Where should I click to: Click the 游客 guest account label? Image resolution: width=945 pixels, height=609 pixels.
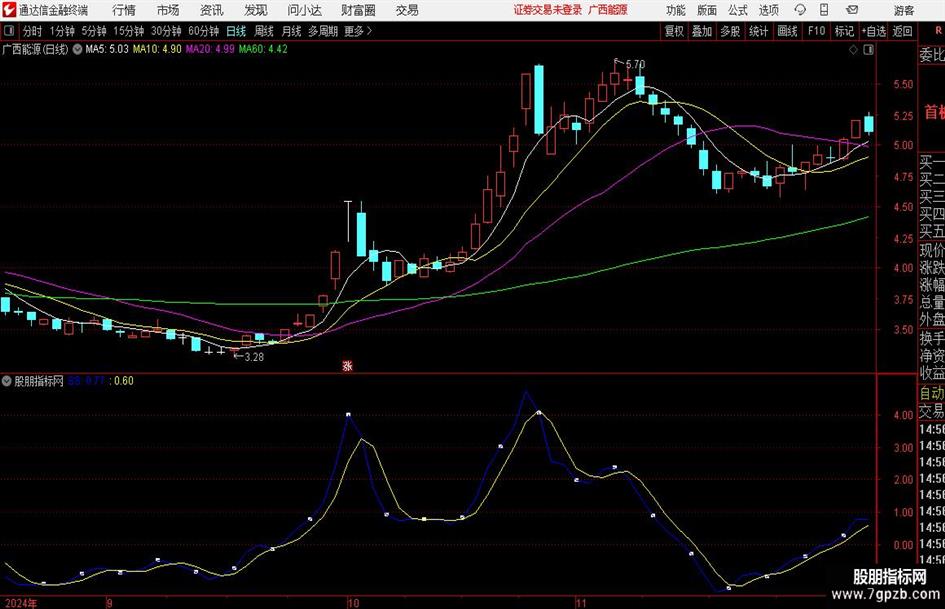[x=903, y=10]
